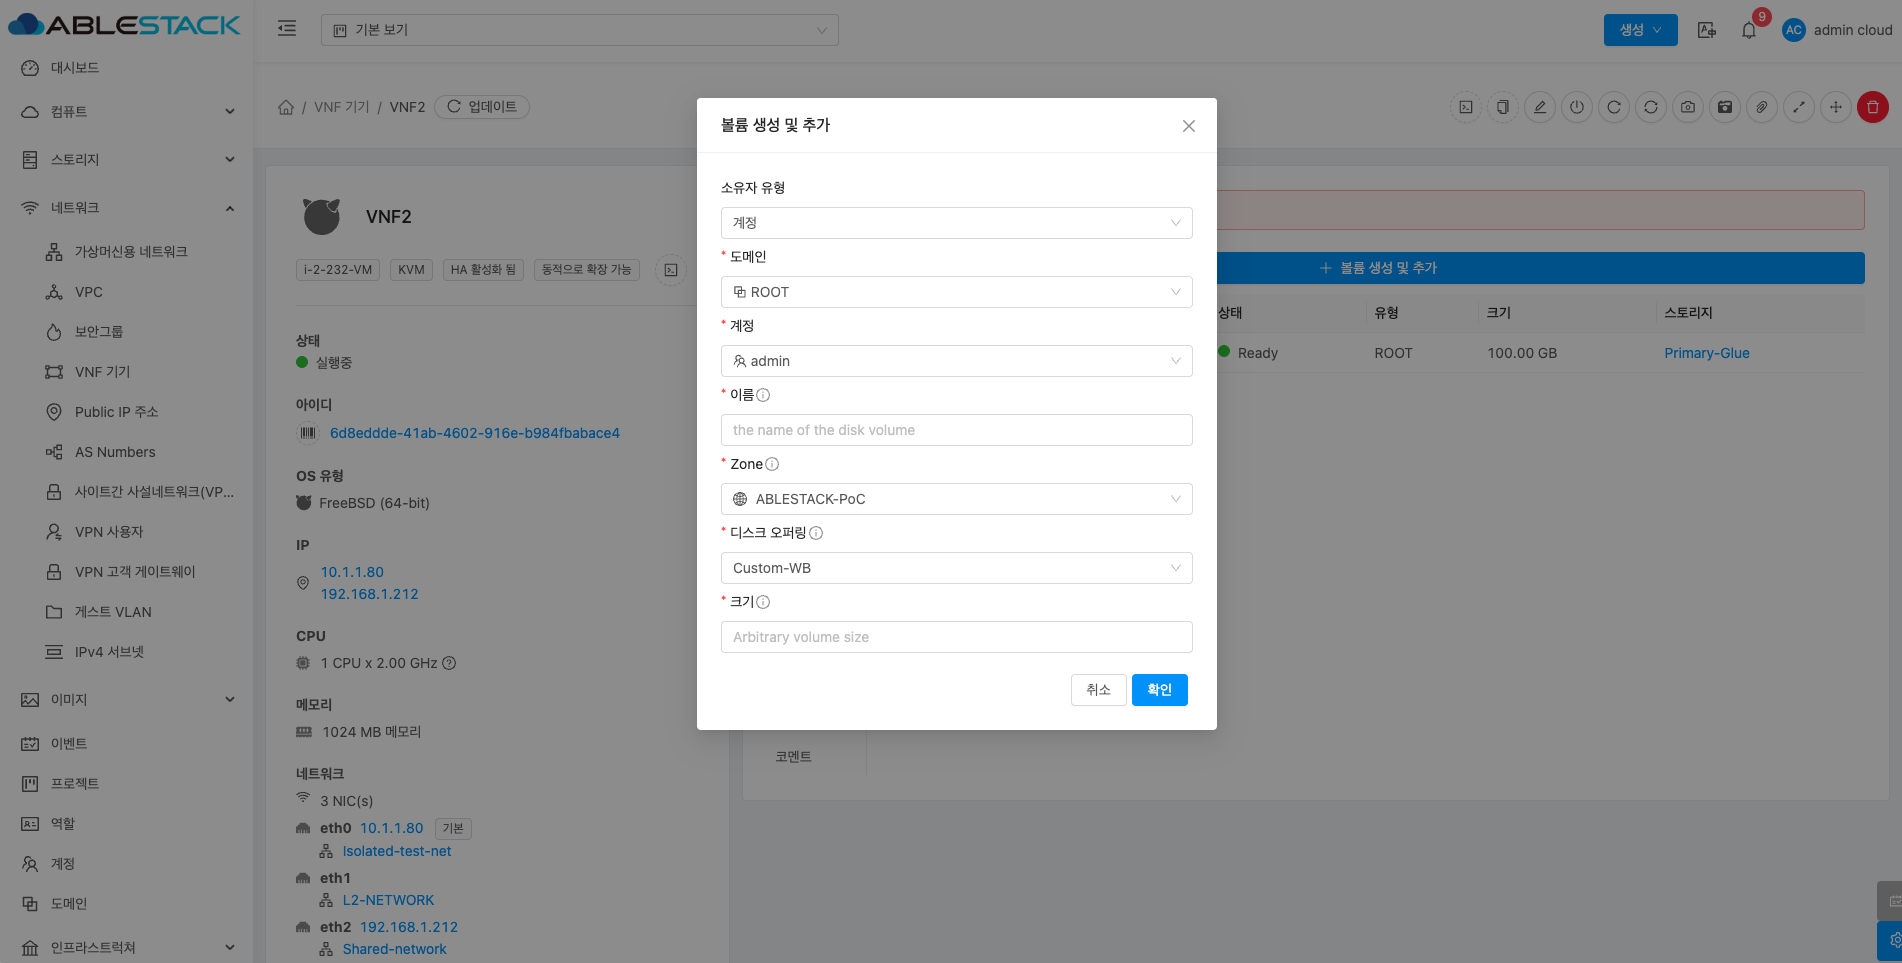Image resolution: width=1902 pixels, height=963 pixels.
Task: Click the 취소 cancel button
Action: (1099, 690)
